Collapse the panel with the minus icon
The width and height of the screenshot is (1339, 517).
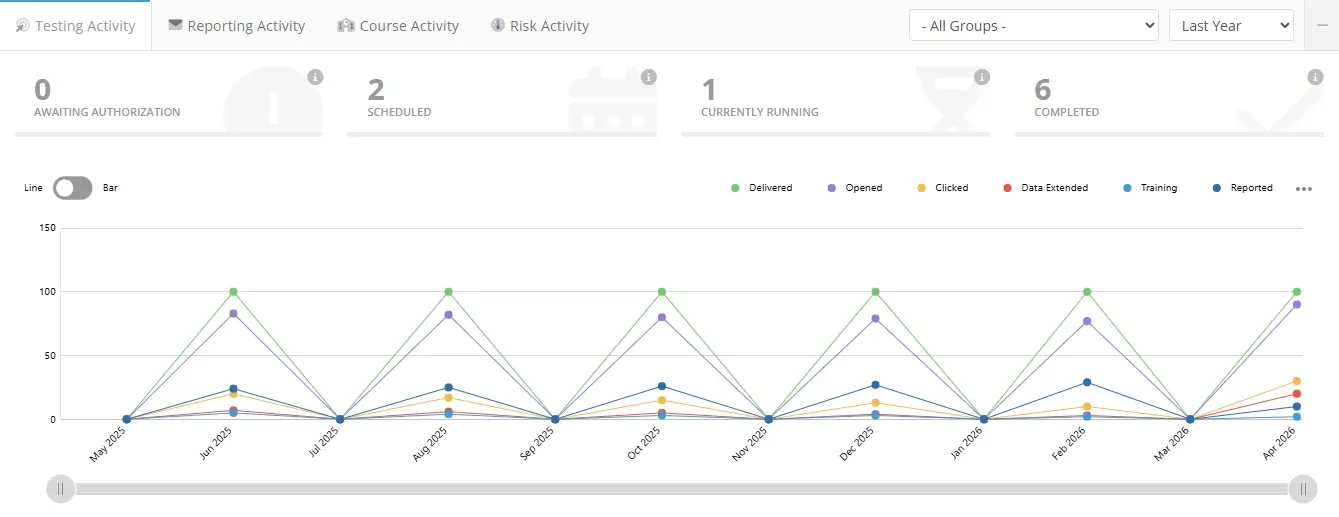[1322, 26]
